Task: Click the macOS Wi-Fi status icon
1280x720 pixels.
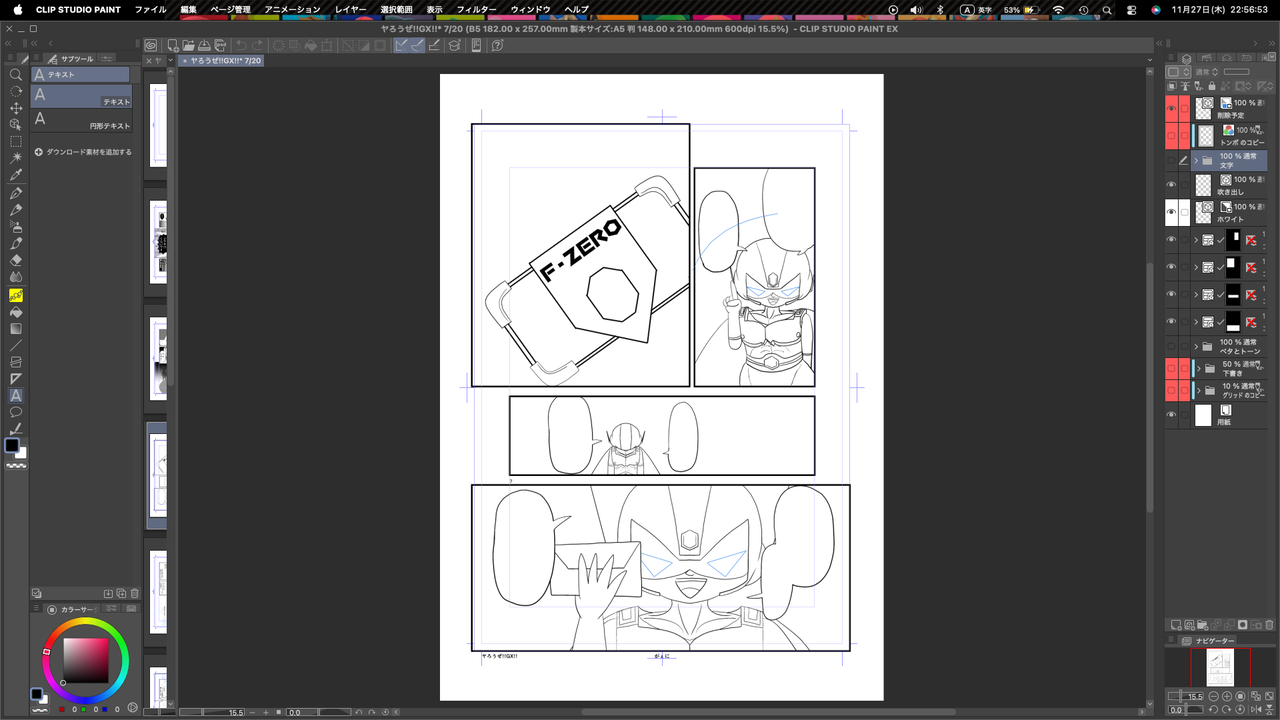Action: [x=1058, y=9]
